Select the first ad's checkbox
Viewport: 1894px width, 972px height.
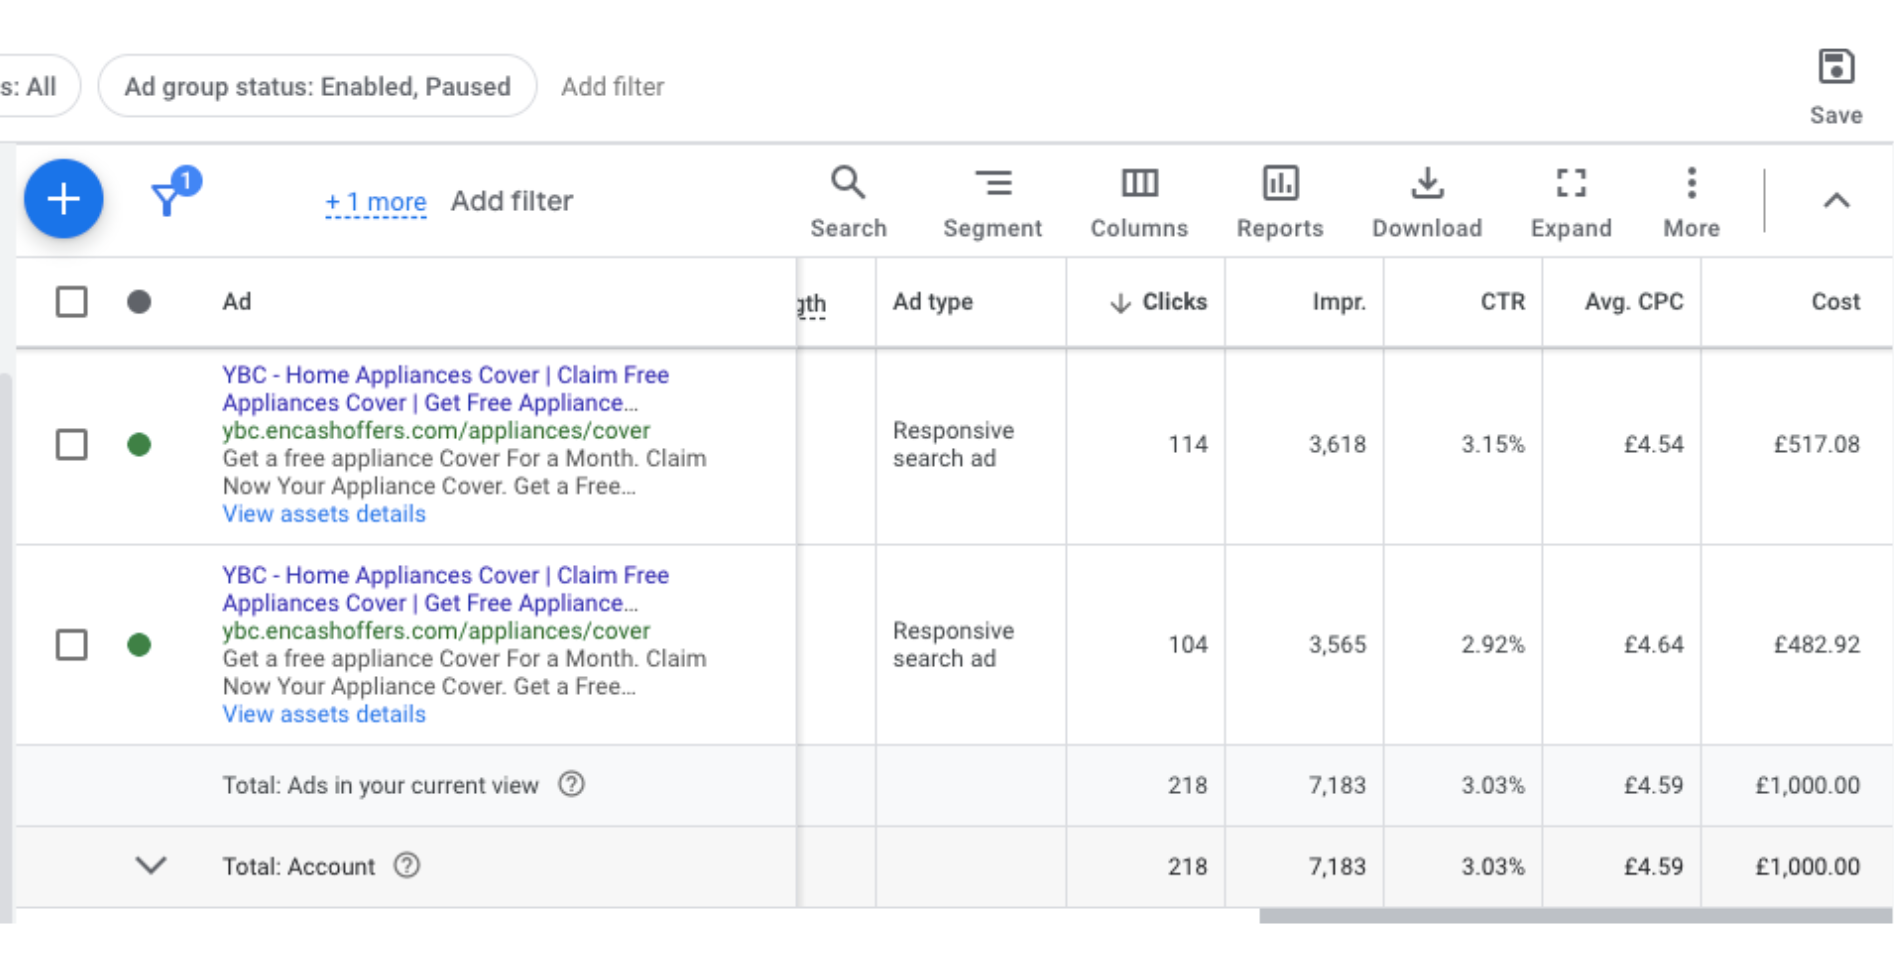(71, 445)
